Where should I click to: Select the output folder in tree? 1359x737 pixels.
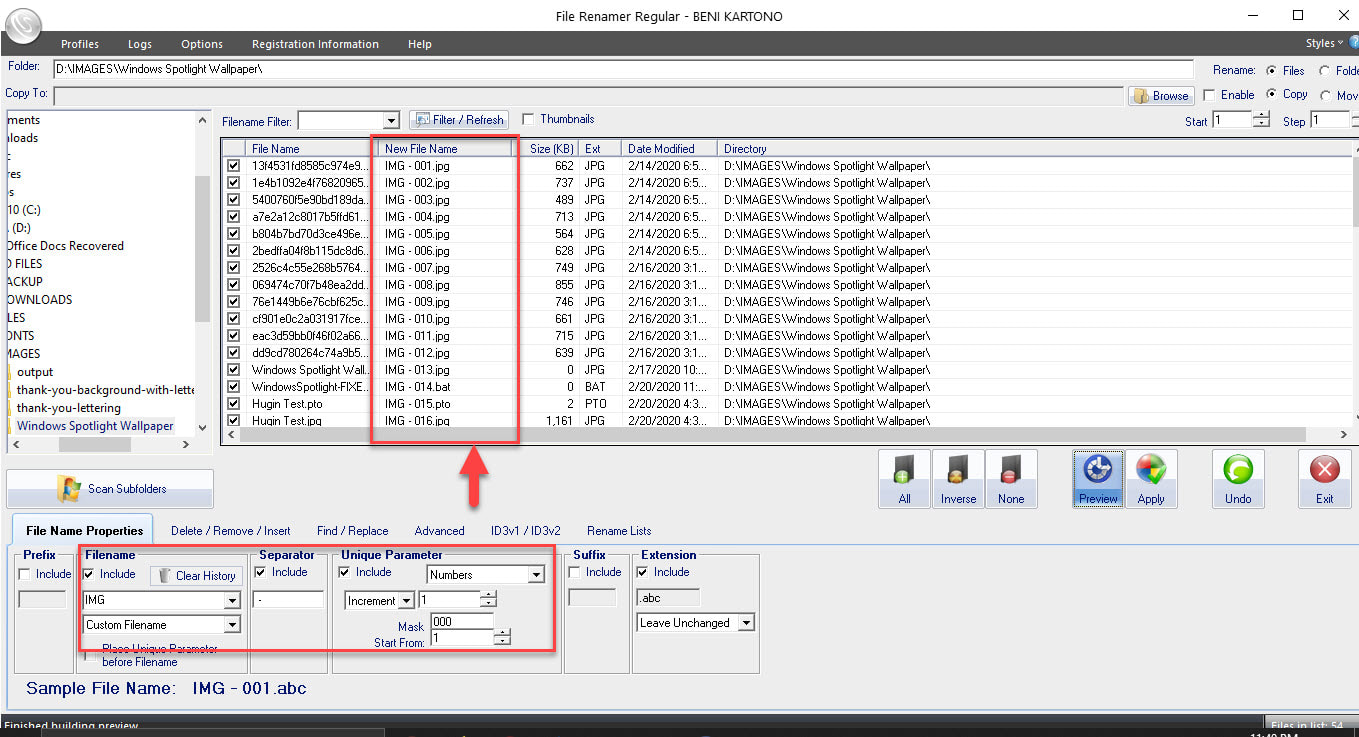(x=35, y=372)
